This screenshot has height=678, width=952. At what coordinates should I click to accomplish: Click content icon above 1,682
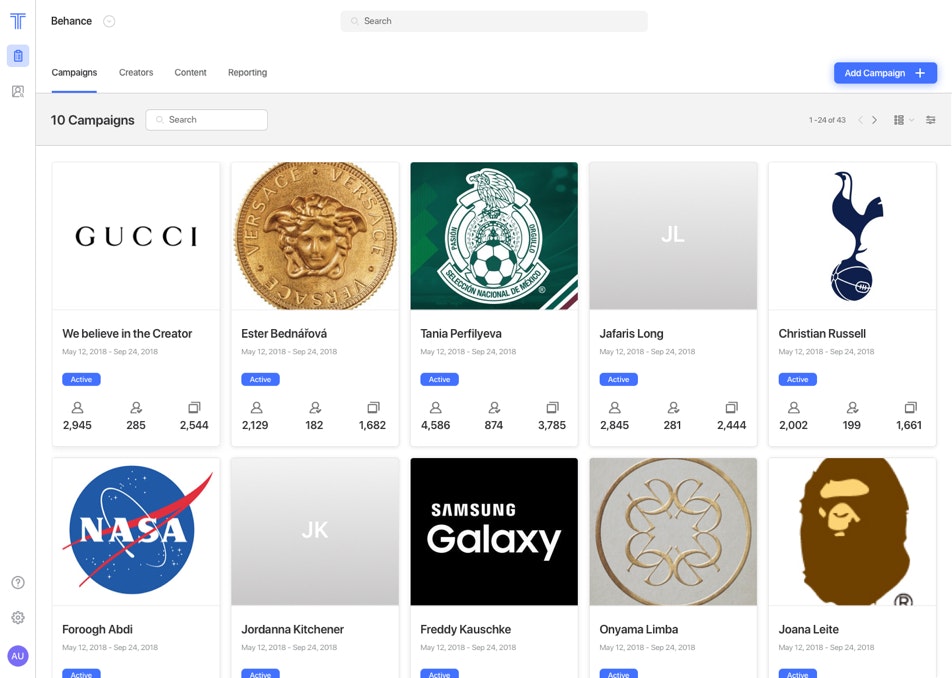[373, 407]
